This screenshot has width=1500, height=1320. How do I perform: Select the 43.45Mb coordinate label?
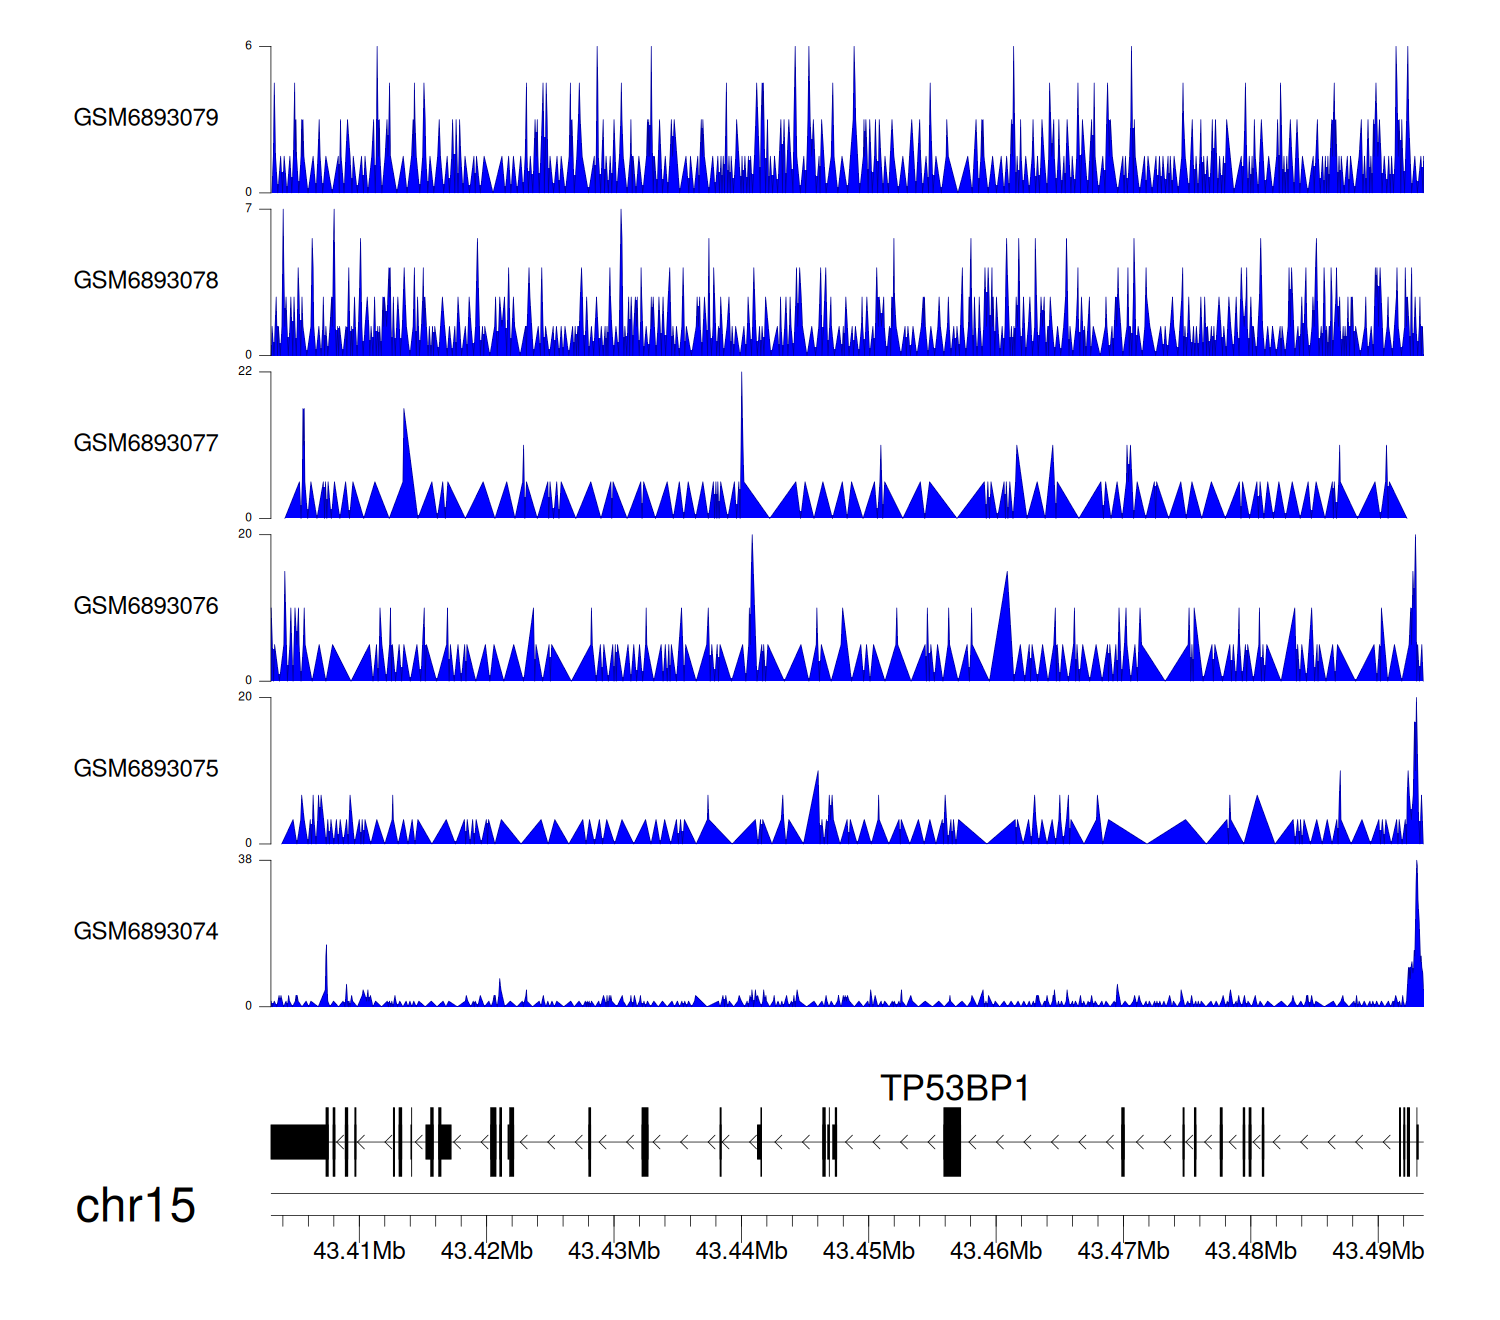click(868, 1251)
